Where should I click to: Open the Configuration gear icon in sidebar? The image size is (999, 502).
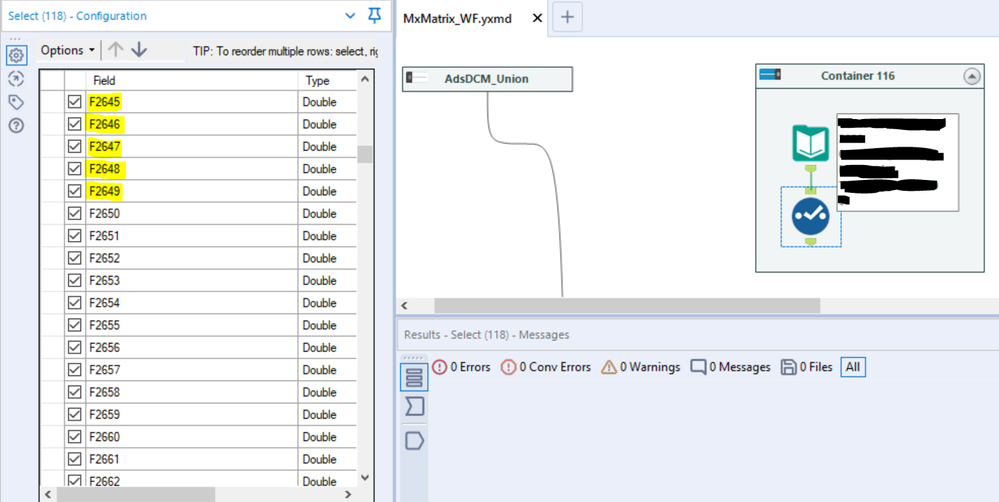pyautogui.click(x=16, y=56)
